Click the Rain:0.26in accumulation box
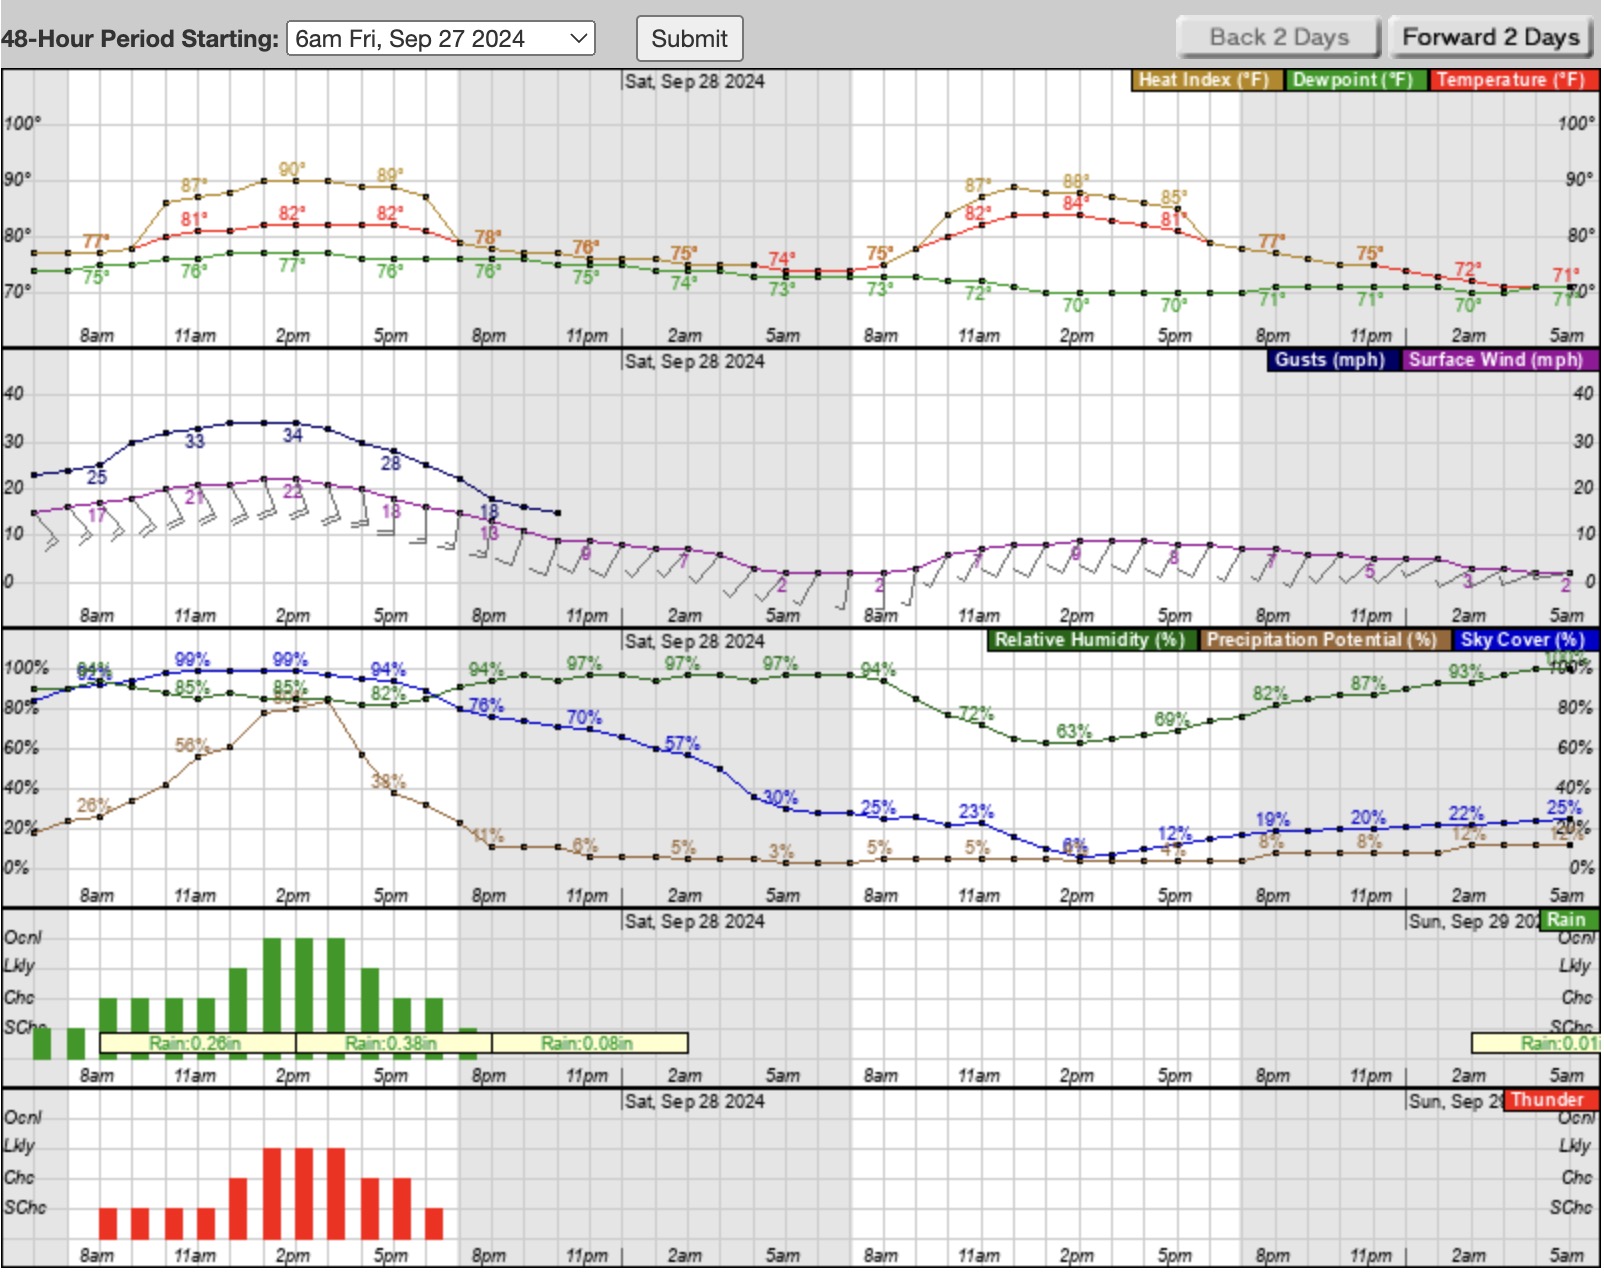The height and width of the screenshot is (1276, 1604). (x=197, y=1044)
